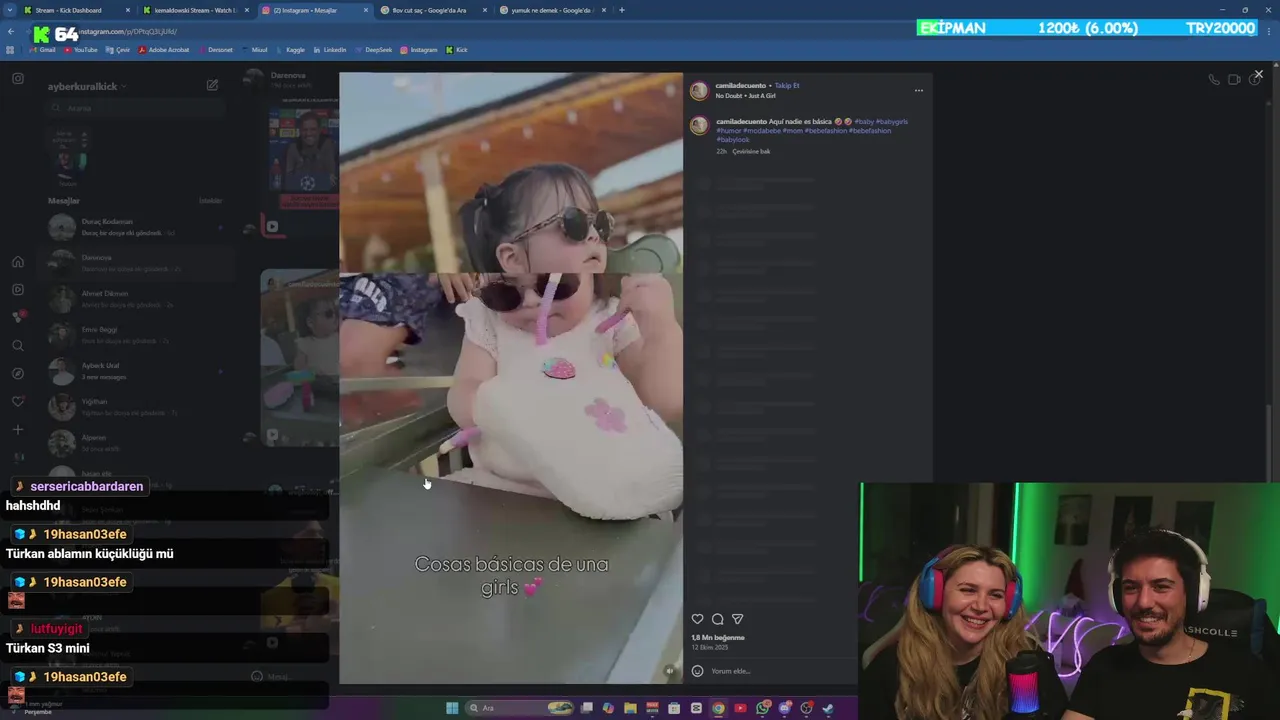Open Notifications heart icon in sidebar

(x=18, y=401)
